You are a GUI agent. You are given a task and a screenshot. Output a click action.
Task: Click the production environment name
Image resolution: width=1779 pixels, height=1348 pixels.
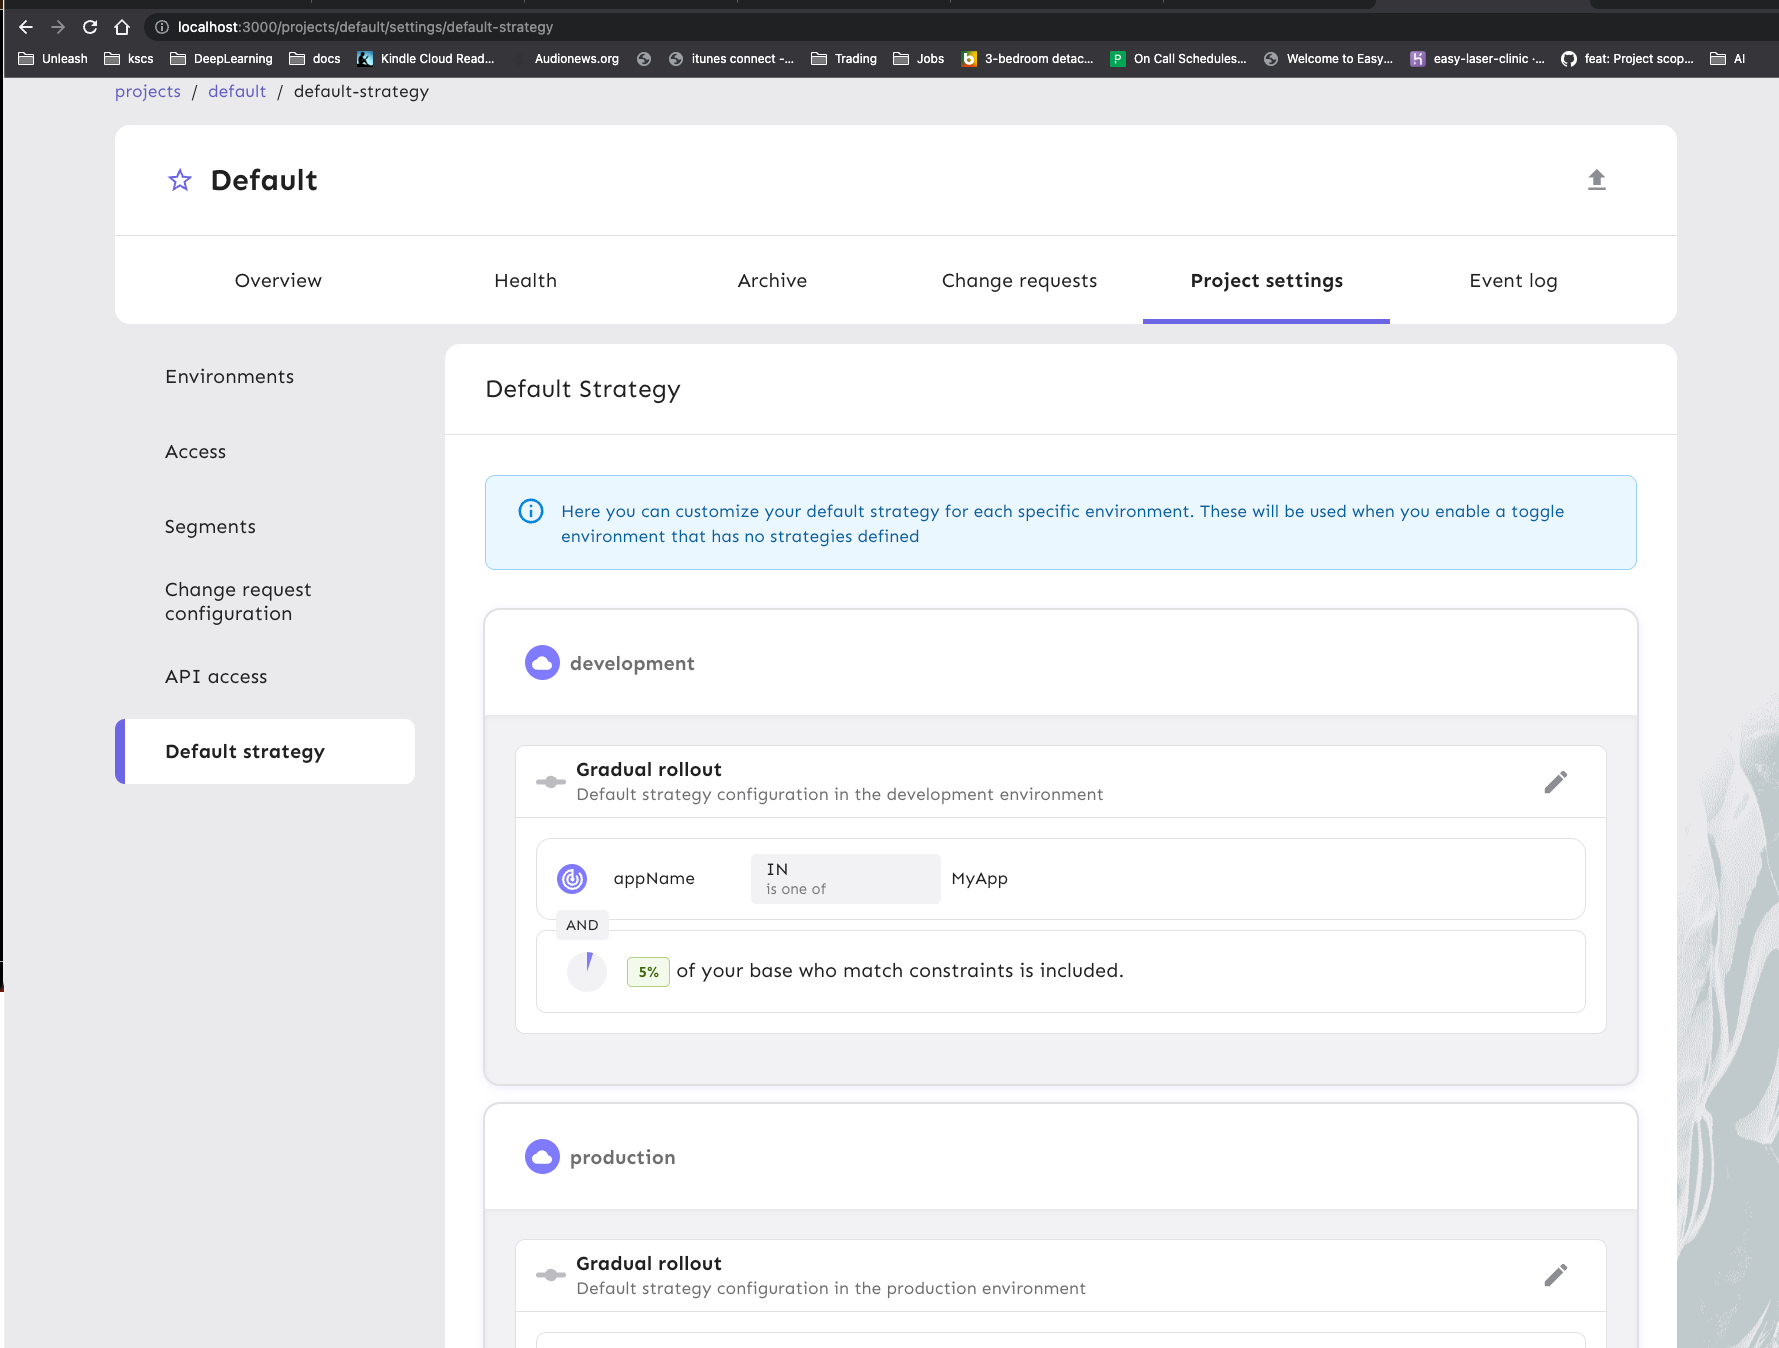[x=622, y=1158]
